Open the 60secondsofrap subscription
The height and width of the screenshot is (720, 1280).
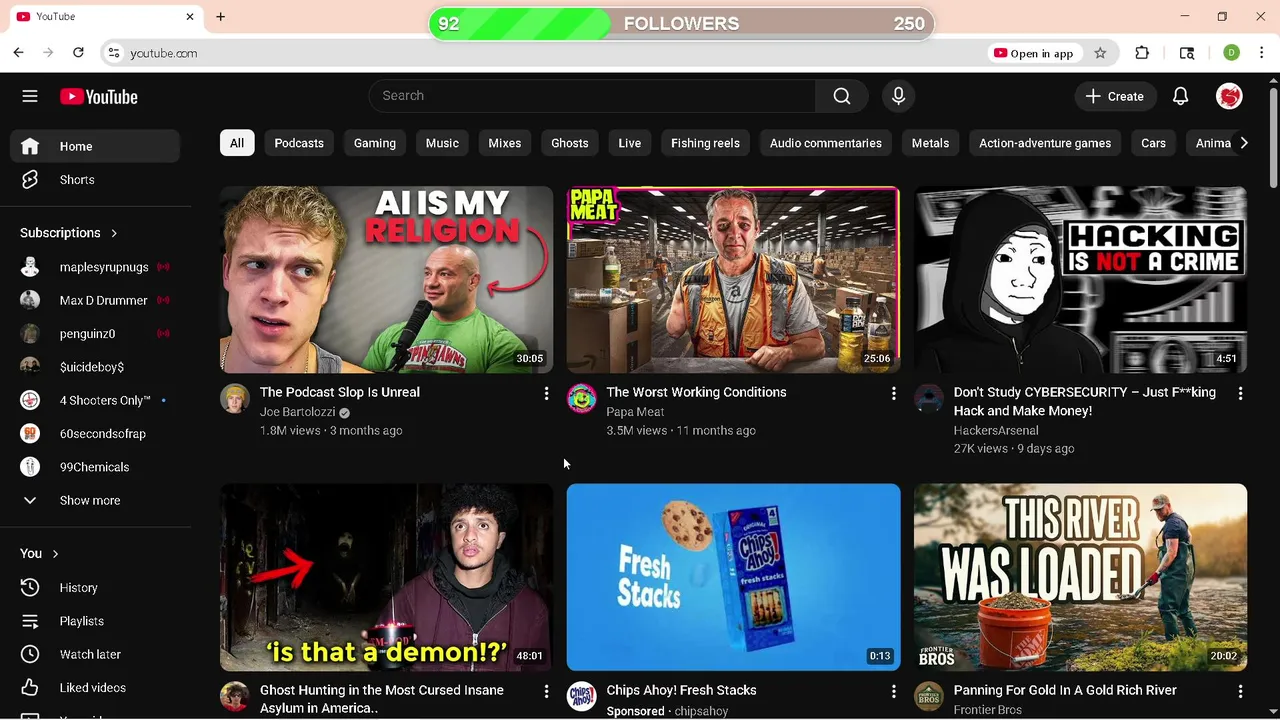tap(95, 434)
